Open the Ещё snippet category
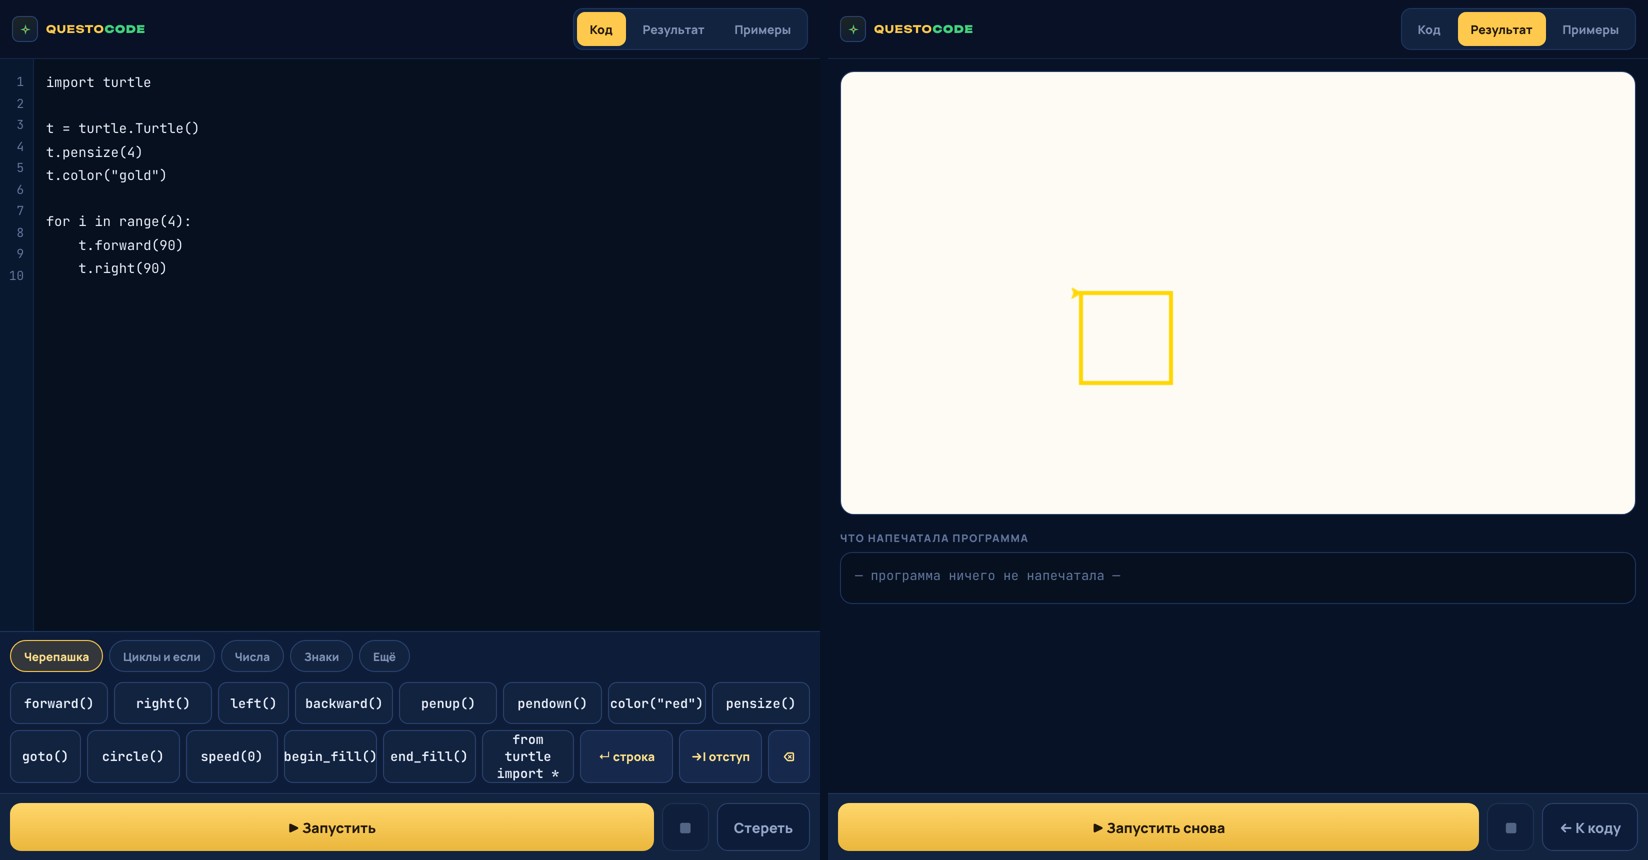This screenshot has width=1648, height=860. pyautogui.click(x=384, y=657)
